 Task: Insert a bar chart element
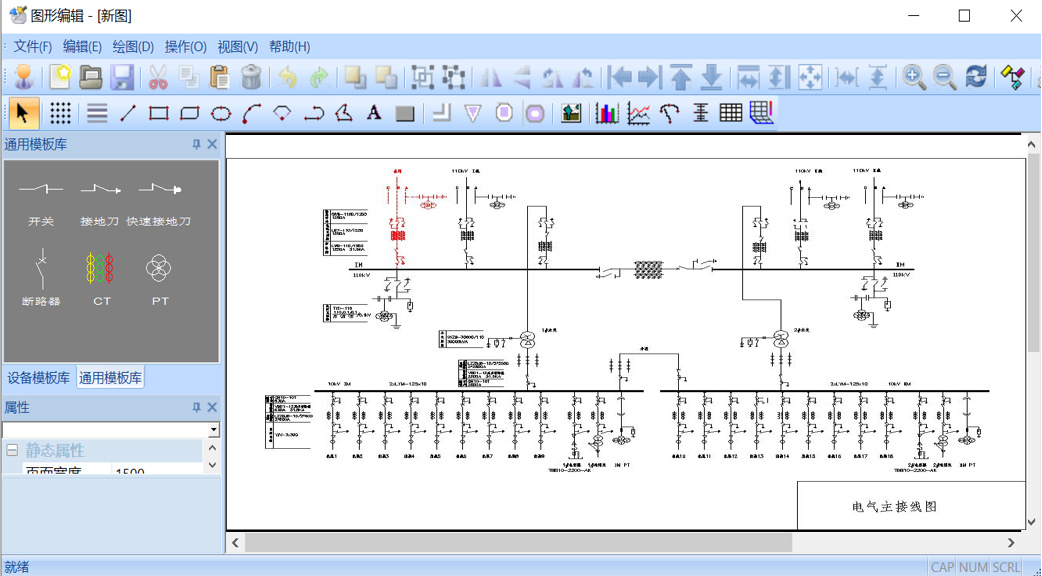pos(607,113)
